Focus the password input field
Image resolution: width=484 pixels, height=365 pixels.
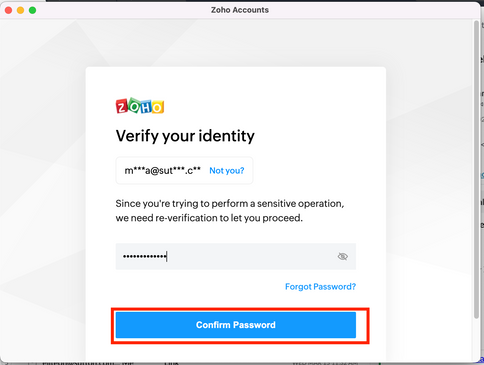tap(236, 256)
